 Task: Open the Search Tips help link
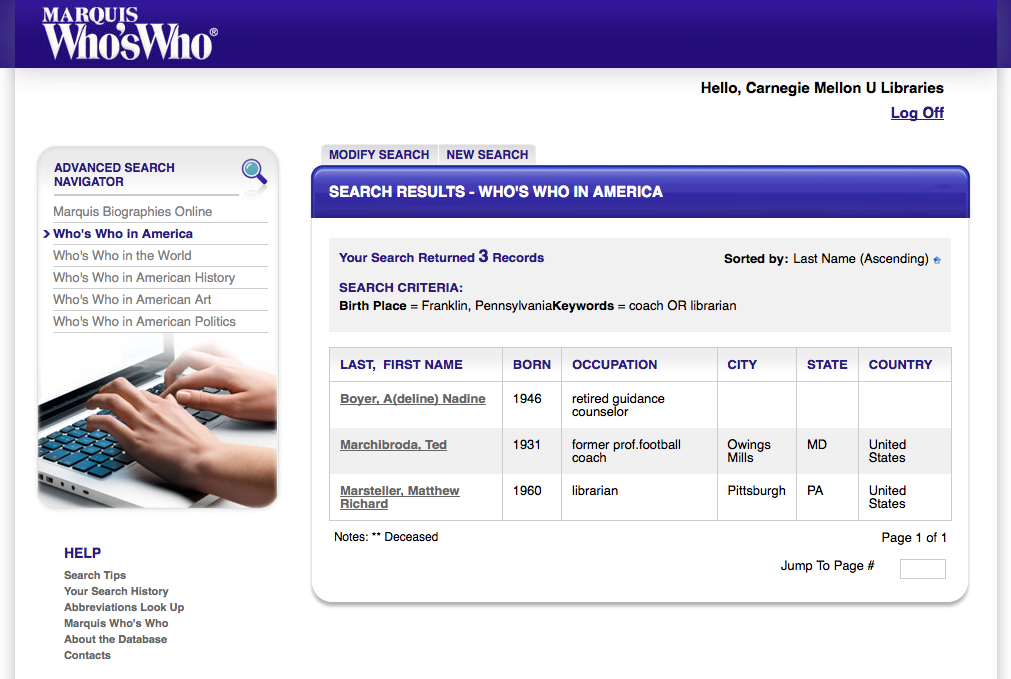click(x=95, y=575)
